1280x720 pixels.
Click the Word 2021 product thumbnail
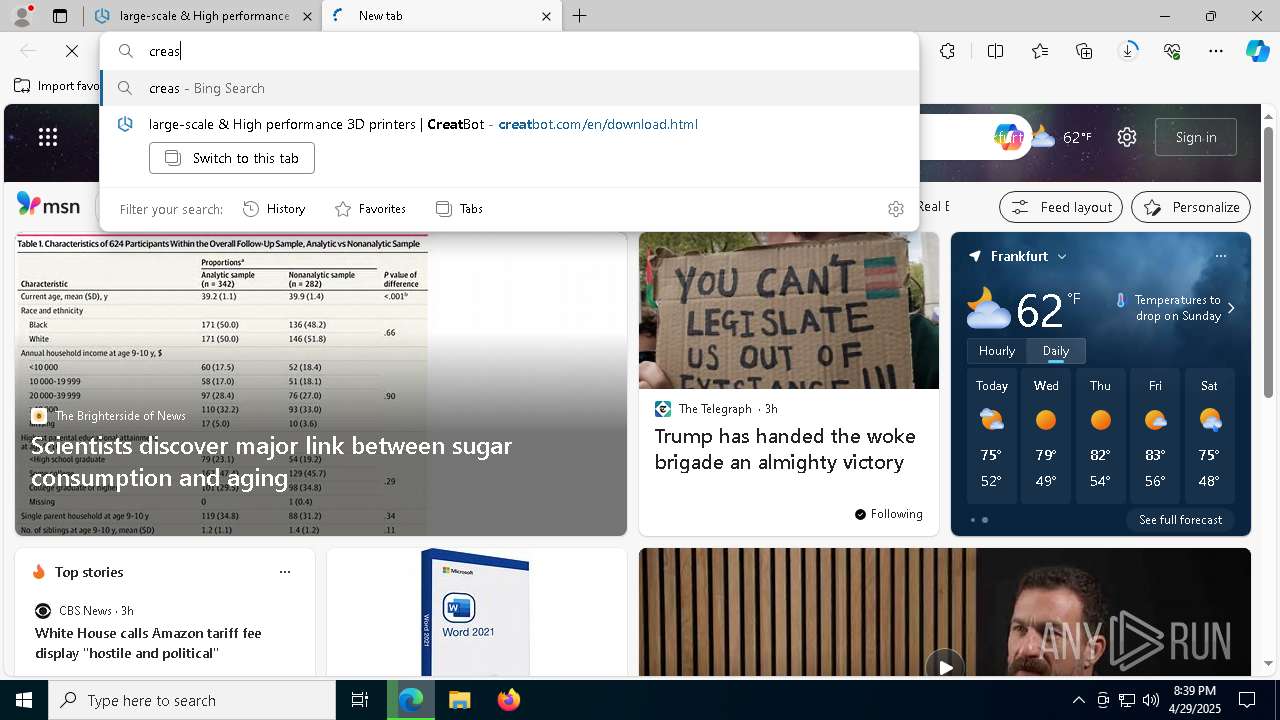(x=476, y=612)
